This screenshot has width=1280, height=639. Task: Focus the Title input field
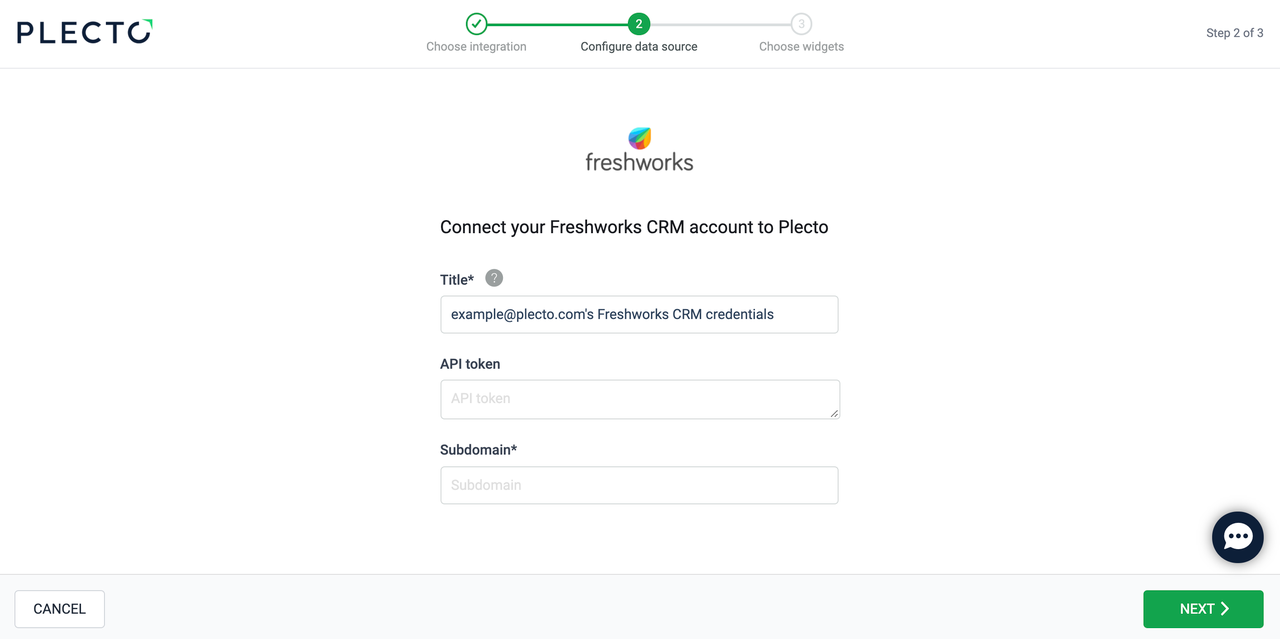639,314
